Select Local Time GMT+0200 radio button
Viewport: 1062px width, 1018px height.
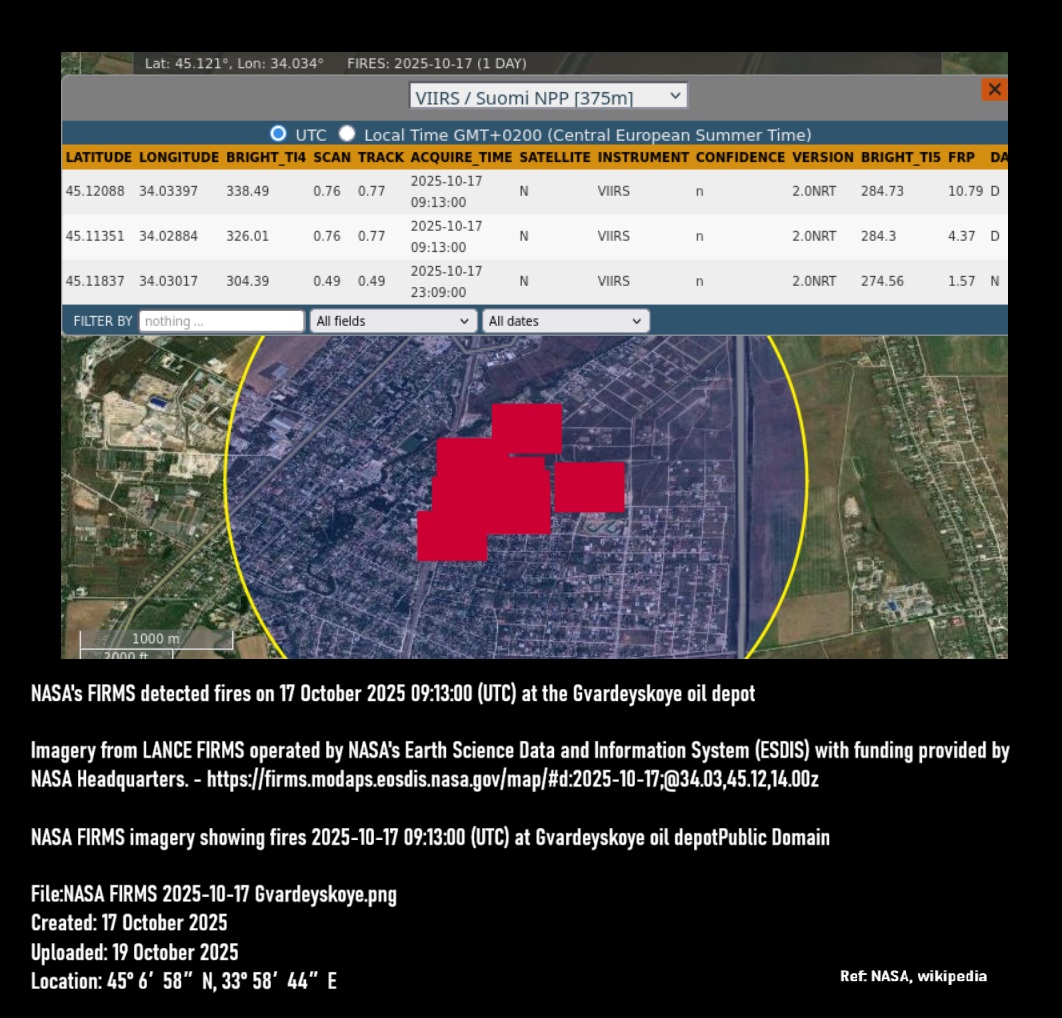tap(348, 134)
